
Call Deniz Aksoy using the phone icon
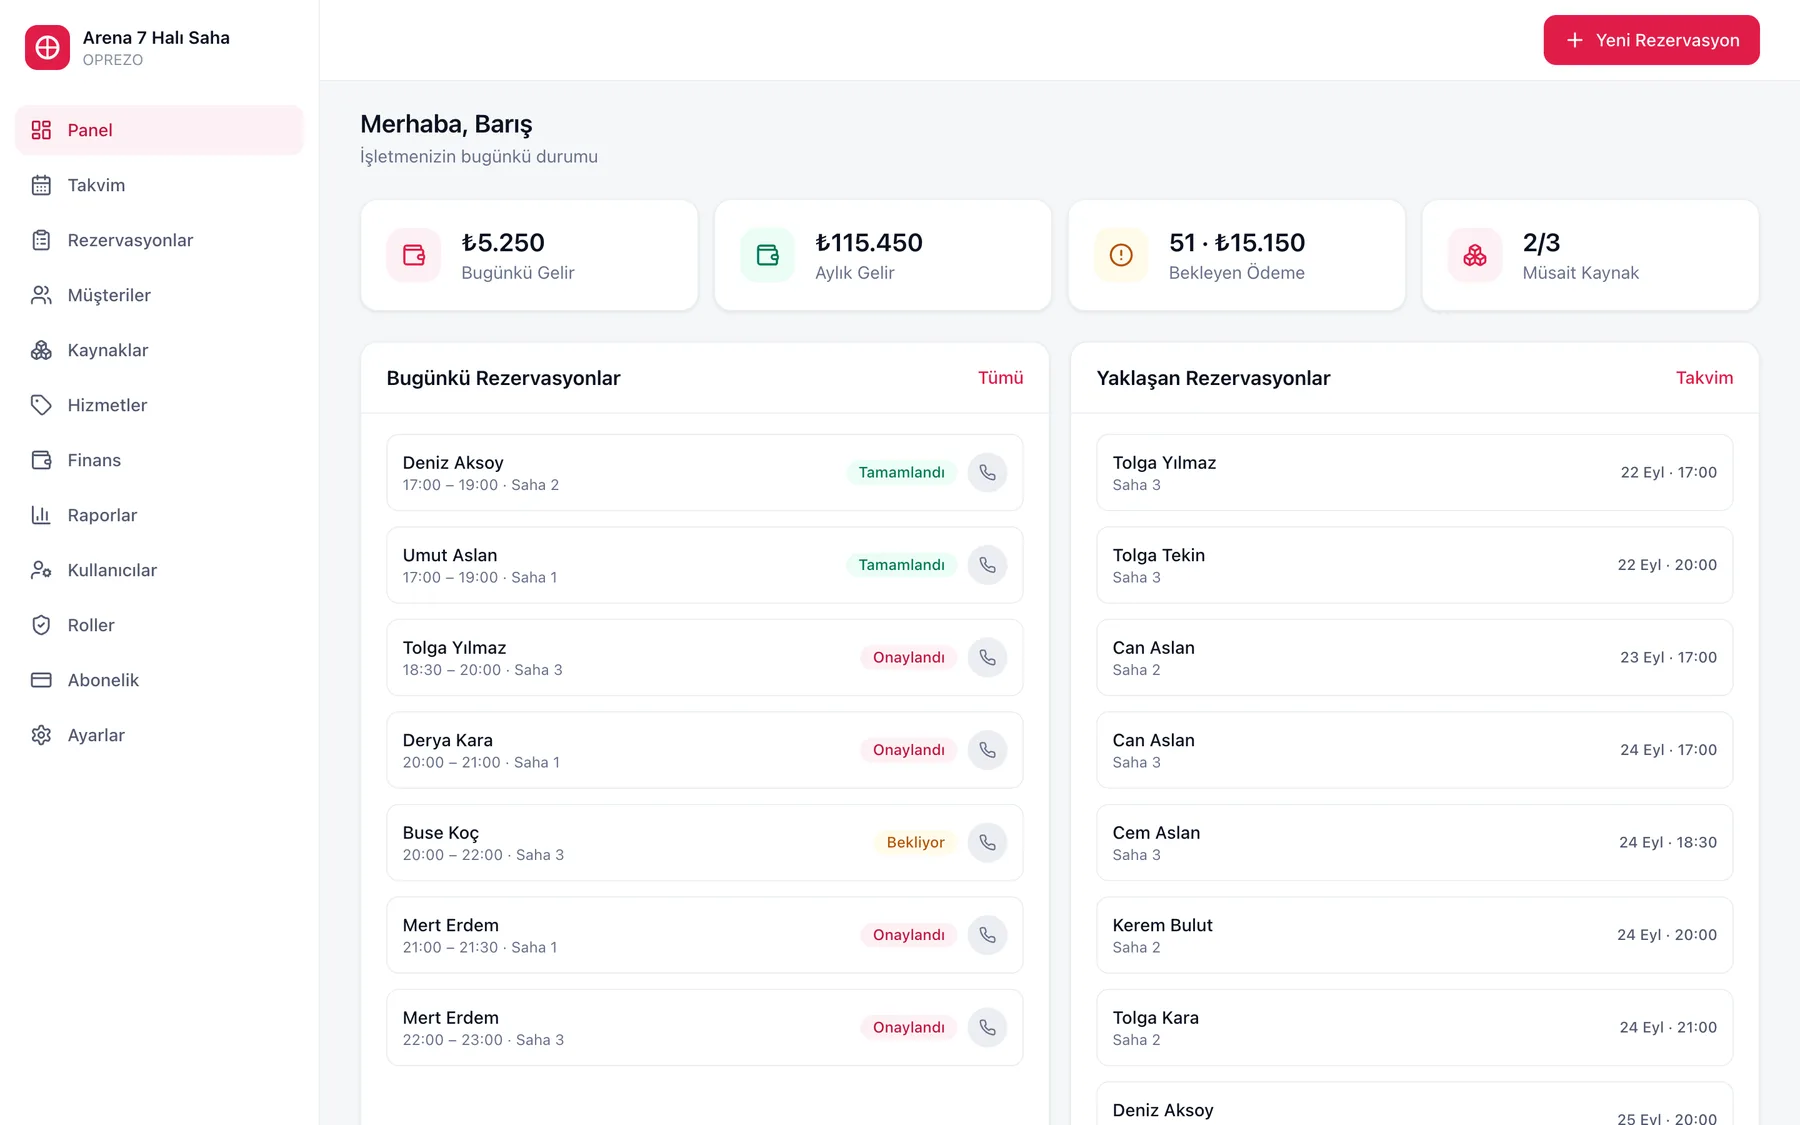(x=987, y=472)
